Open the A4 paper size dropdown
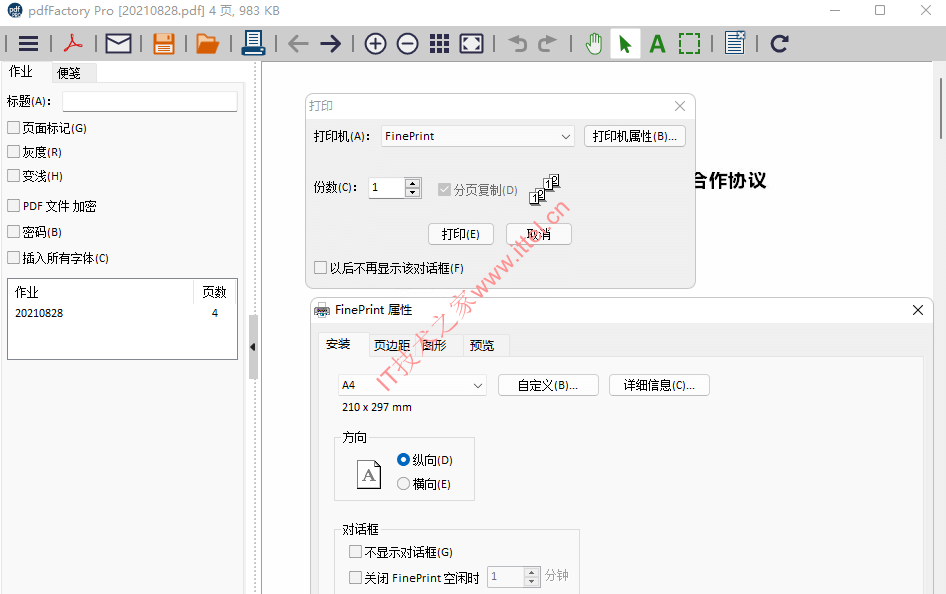The image size is (946, 594). (x=412, y=385)
